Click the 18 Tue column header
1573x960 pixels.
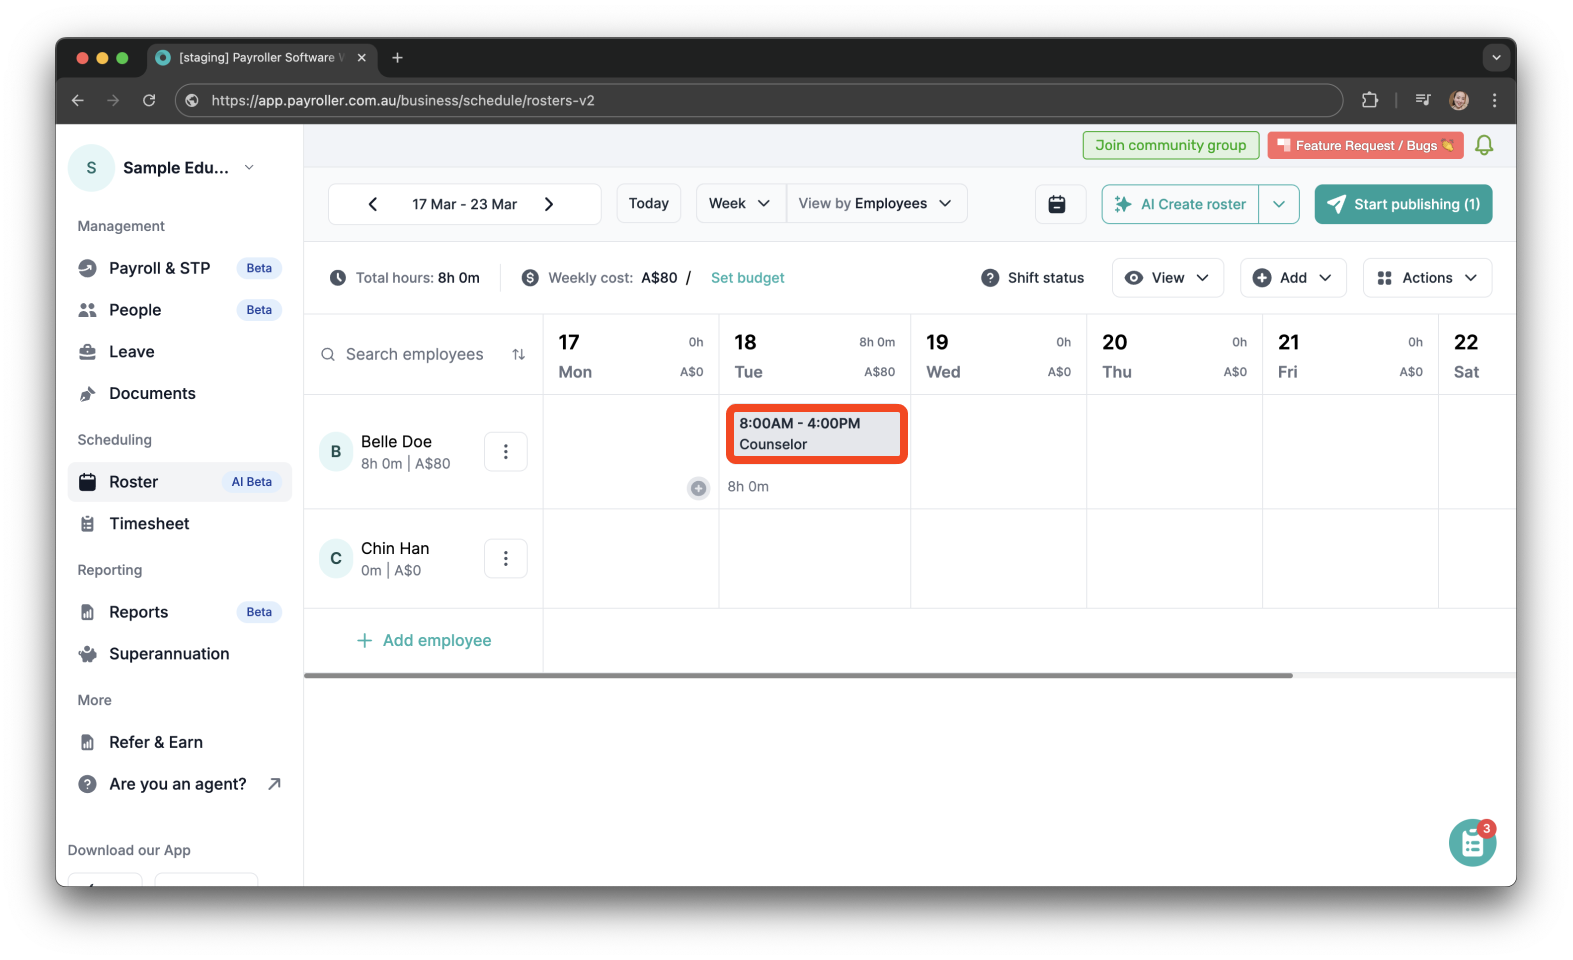pyautogui.click(x=815, y=356)
